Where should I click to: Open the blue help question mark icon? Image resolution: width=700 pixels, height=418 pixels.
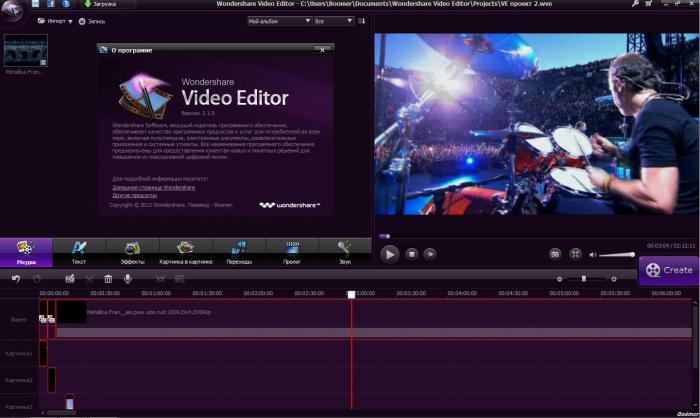click(66, 4)
